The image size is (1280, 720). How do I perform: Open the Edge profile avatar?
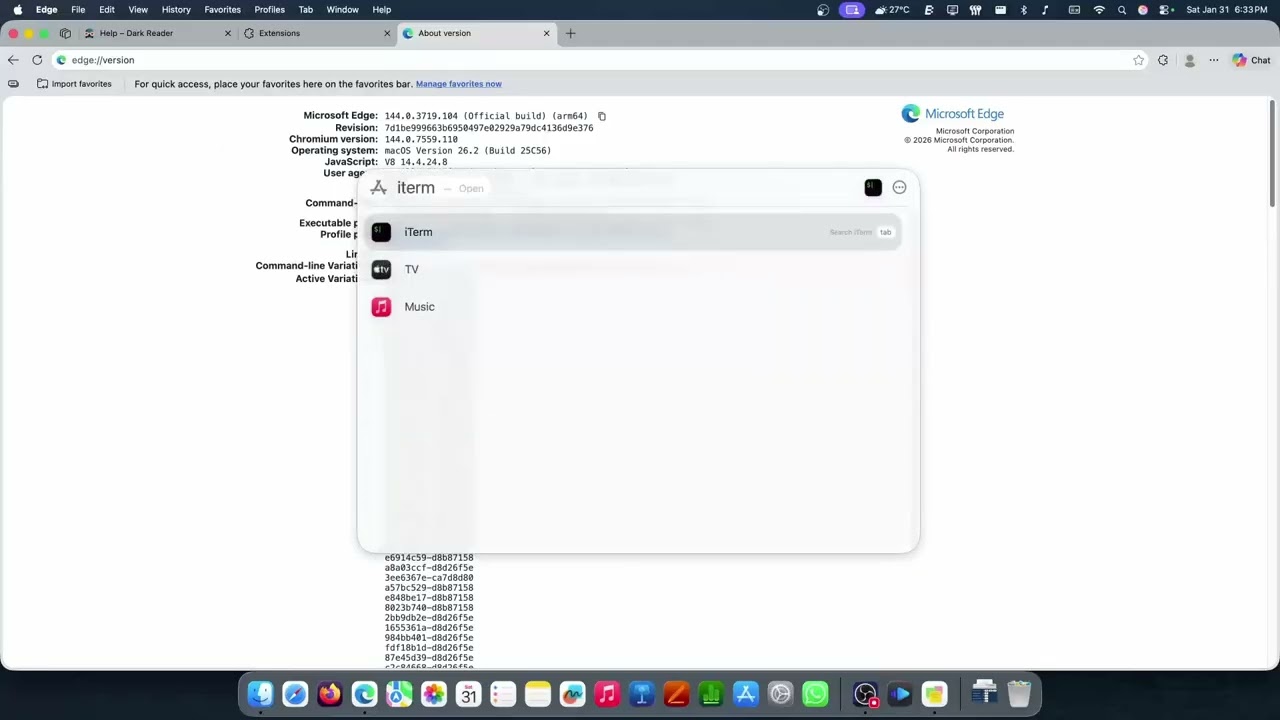coord(1189,60)
